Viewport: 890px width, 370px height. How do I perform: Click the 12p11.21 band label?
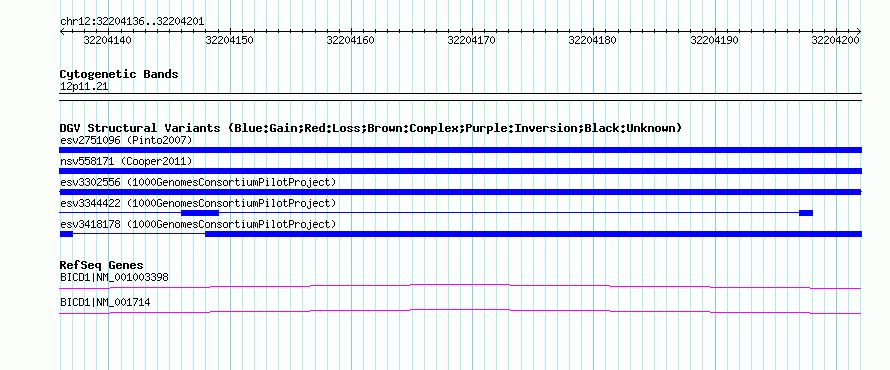84,87
